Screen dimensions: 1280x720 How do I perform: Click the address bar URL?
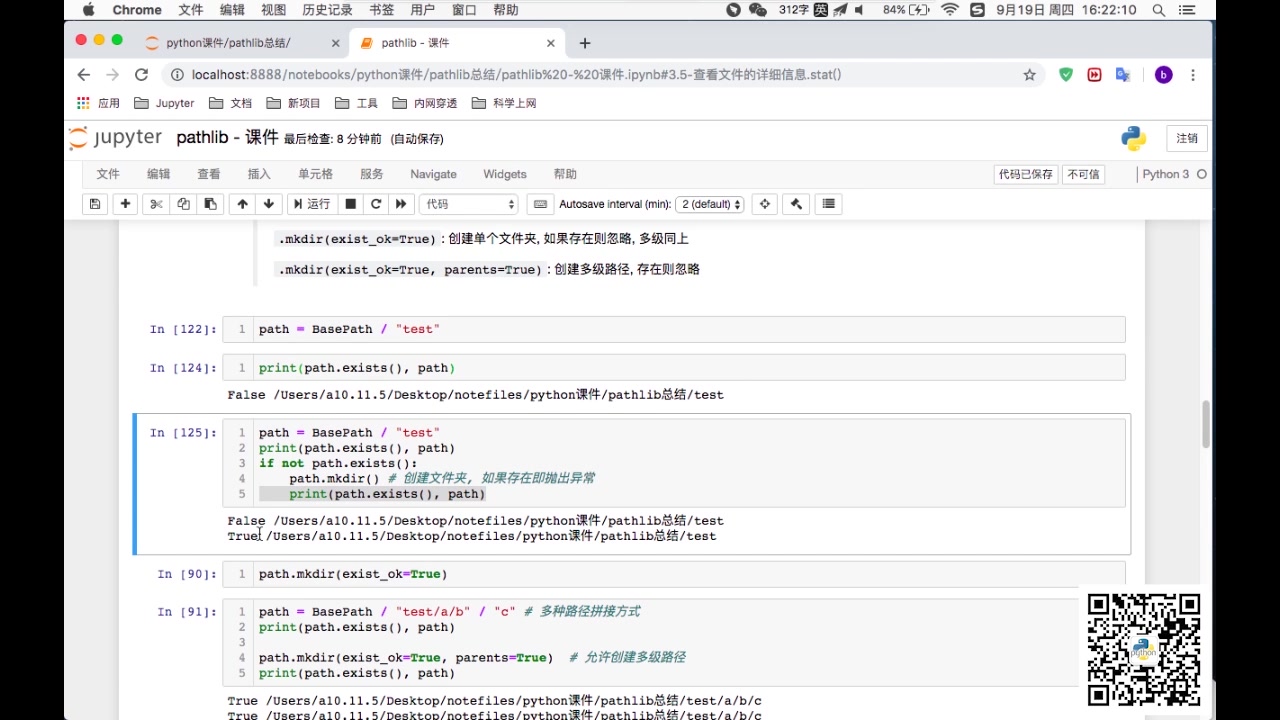(x=516, y=75)
